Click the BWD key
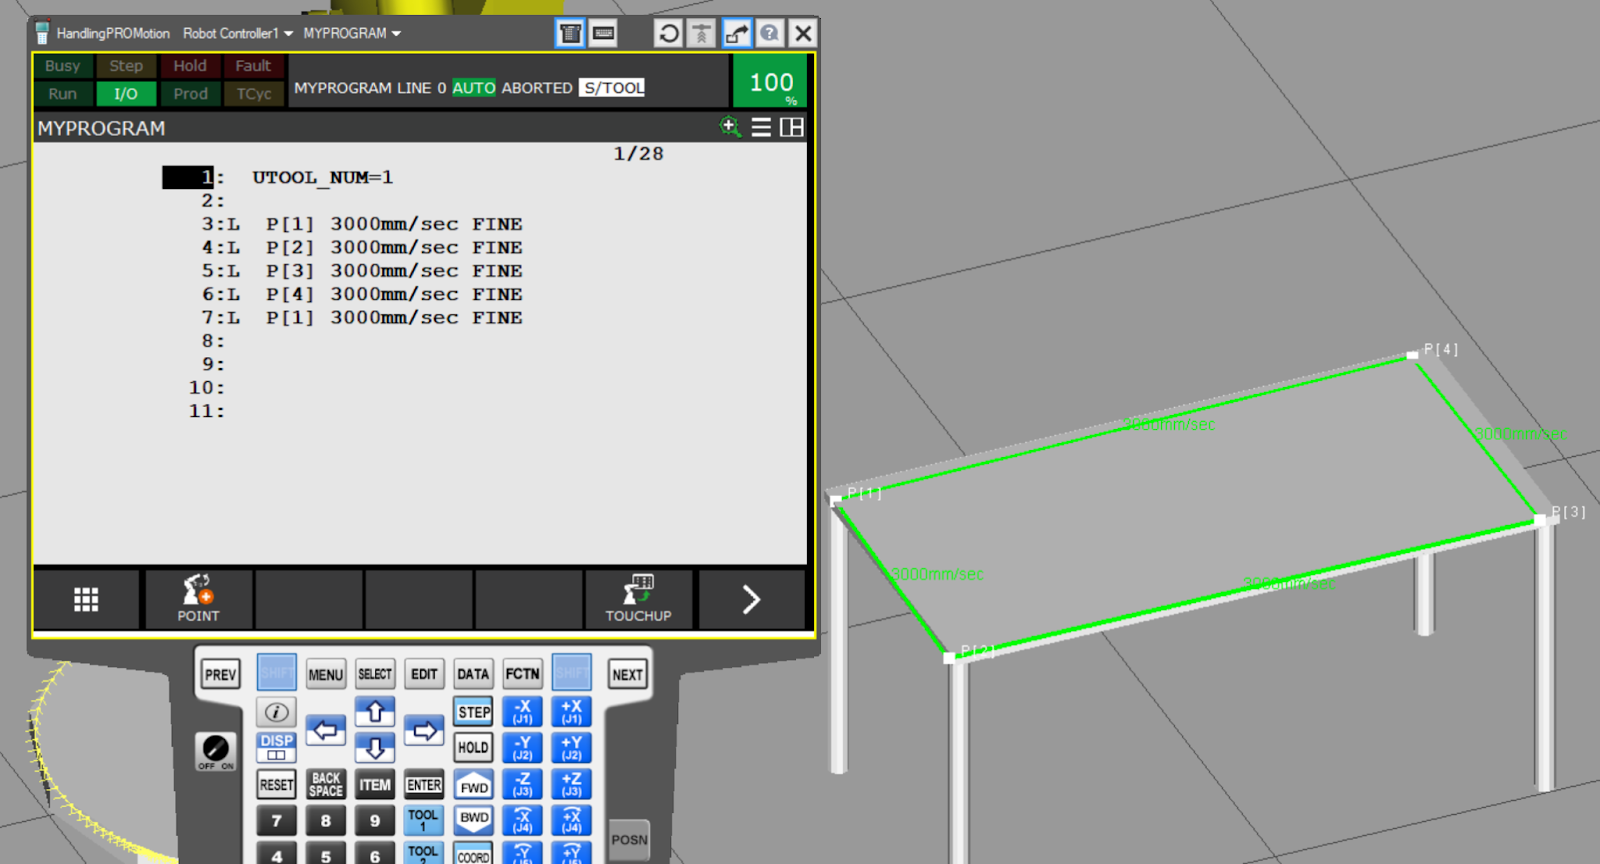The image size is (1600, 864). [474, 820]
